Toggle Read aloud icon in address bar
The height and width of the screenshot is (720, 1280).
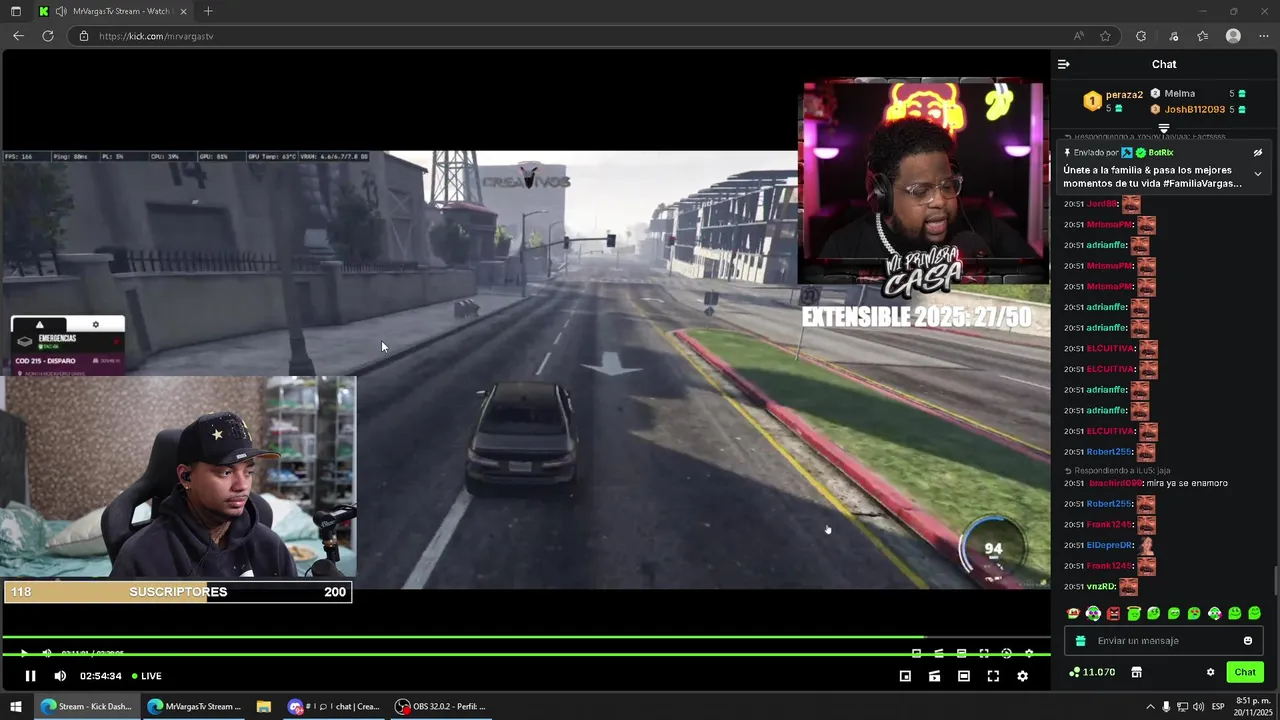(1078, 36)
